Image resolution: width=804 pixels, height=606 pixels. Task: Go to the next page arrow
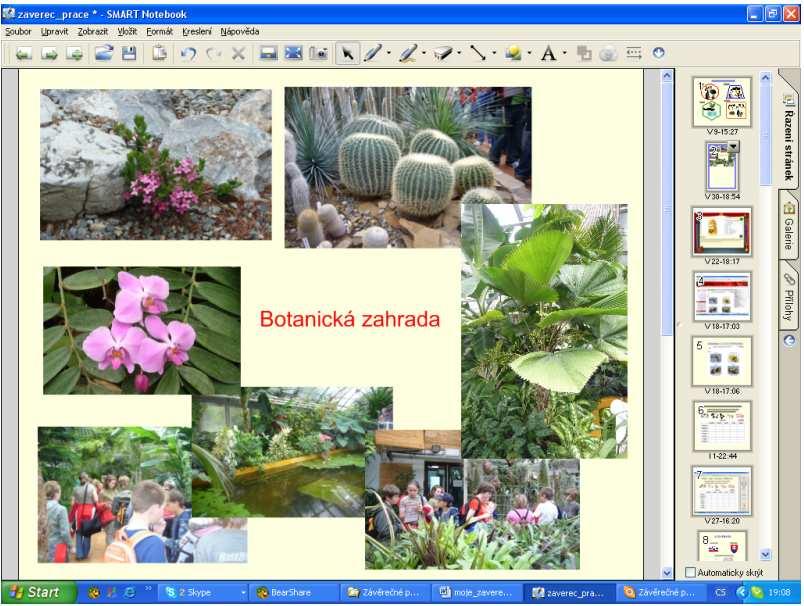pos(49,53)
